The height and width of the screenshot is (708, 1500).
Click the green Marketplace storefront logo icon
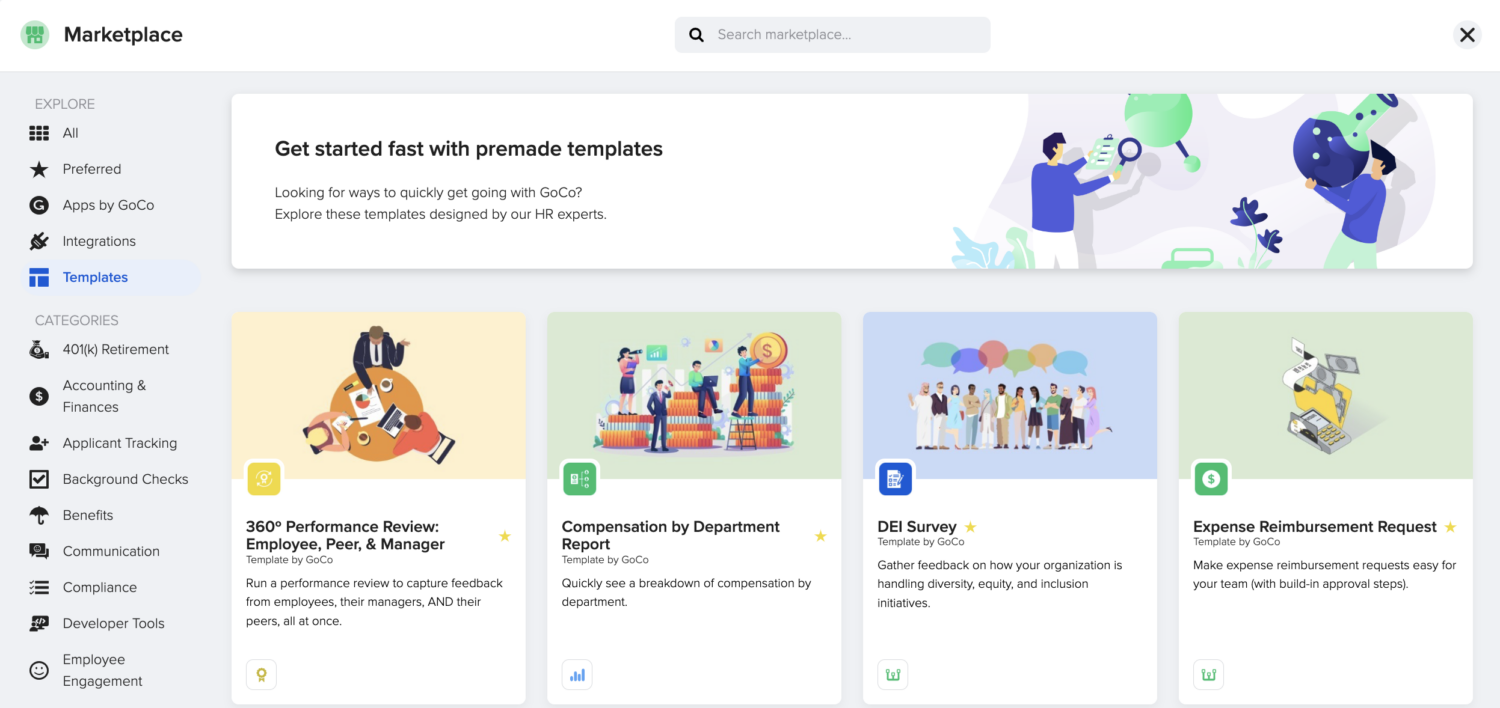[35, 35]
